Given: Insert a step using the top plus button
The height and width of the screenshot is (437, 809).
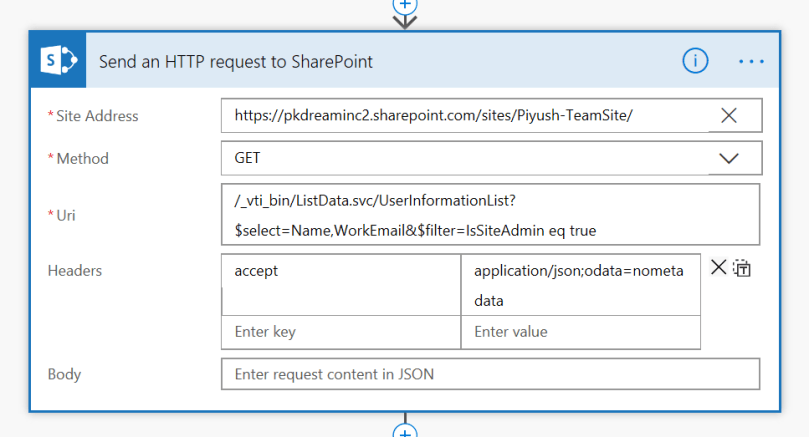Looking at the screenshot, I should pyautogui.click(x=405, y=6).
